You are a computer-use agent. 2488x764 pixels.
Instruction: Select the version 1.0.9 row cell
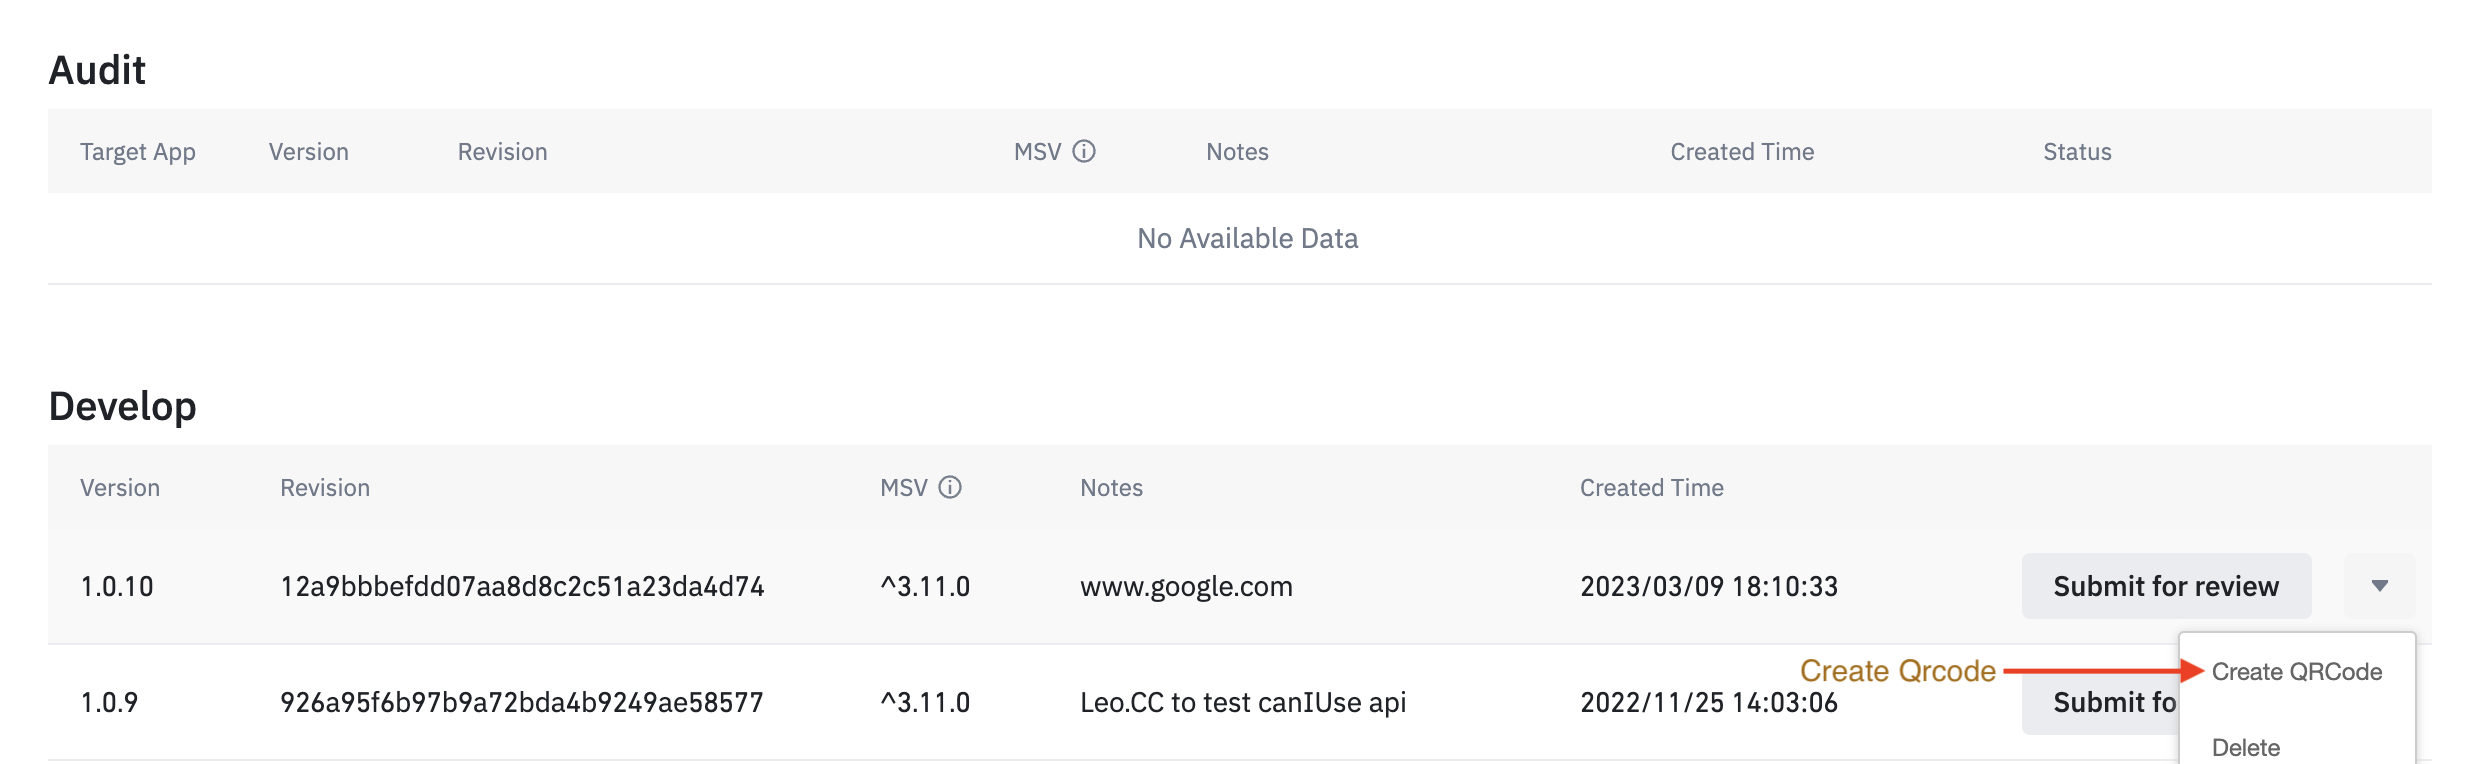[109, 702]
